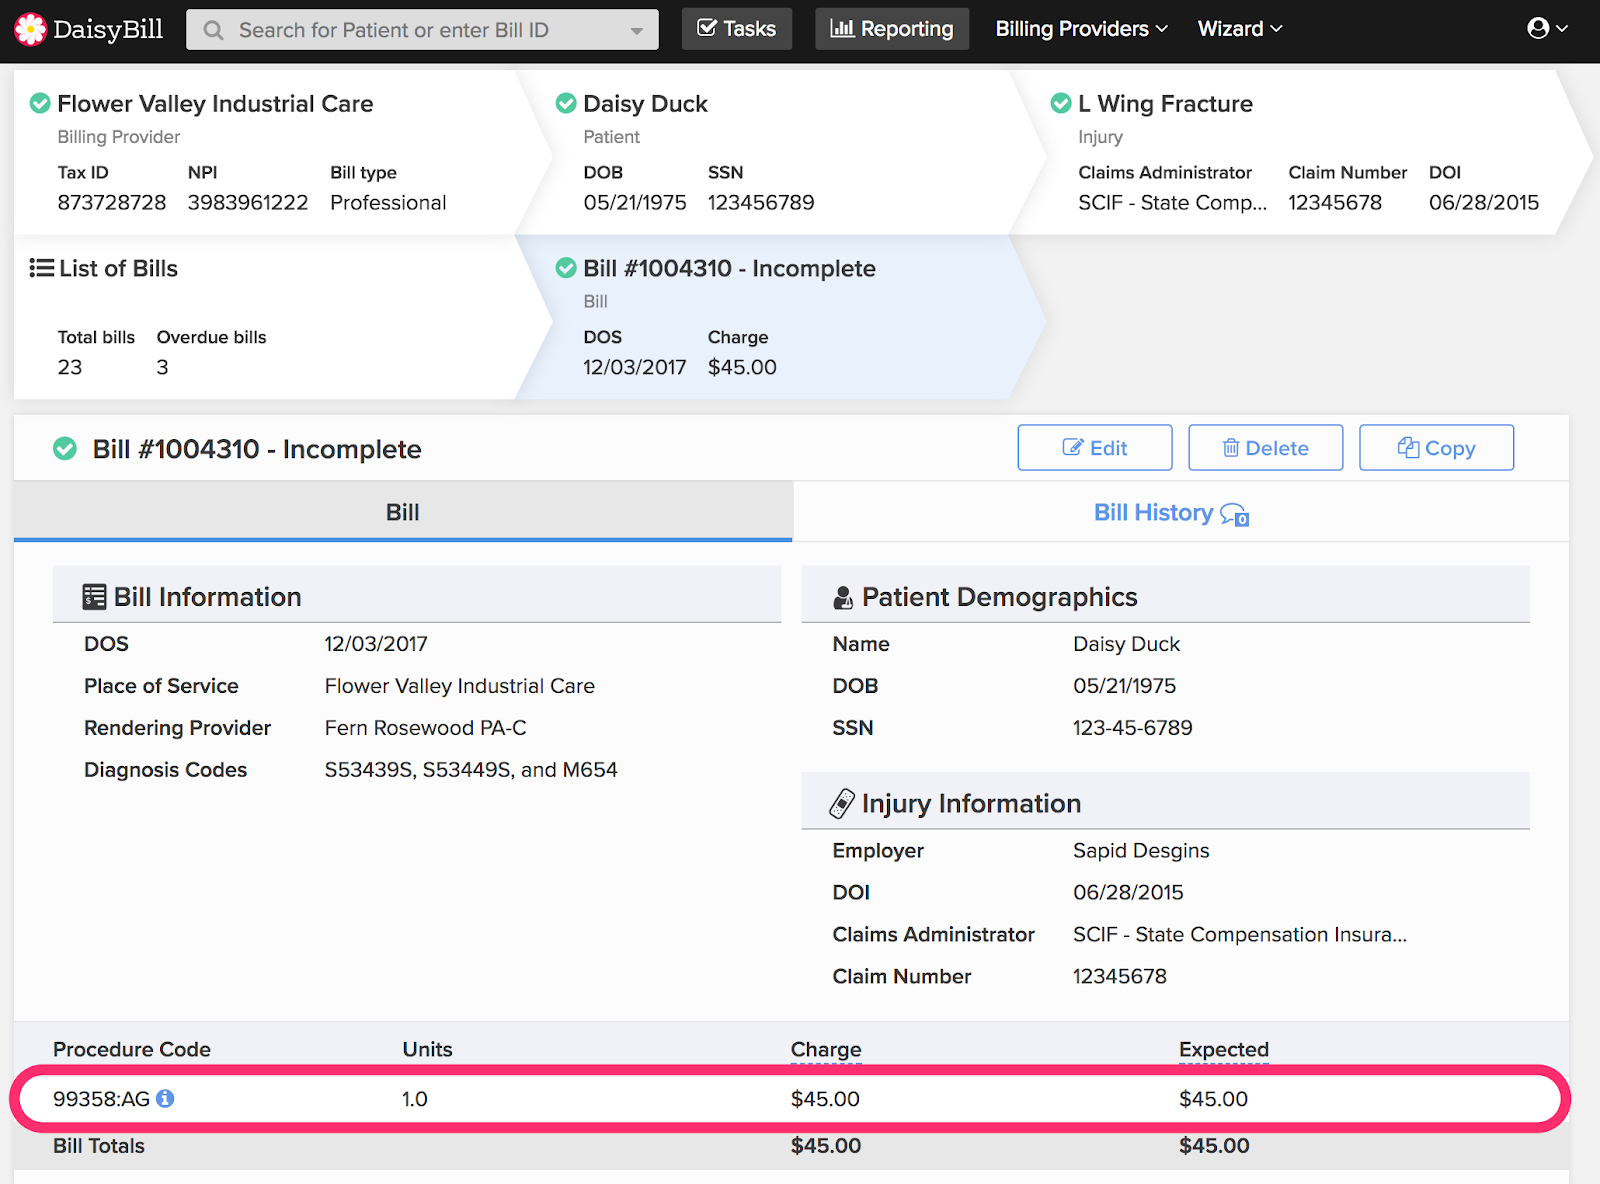
Task: Click the green check beside Bill #1004310 heading
Action: tap(65, 449)
